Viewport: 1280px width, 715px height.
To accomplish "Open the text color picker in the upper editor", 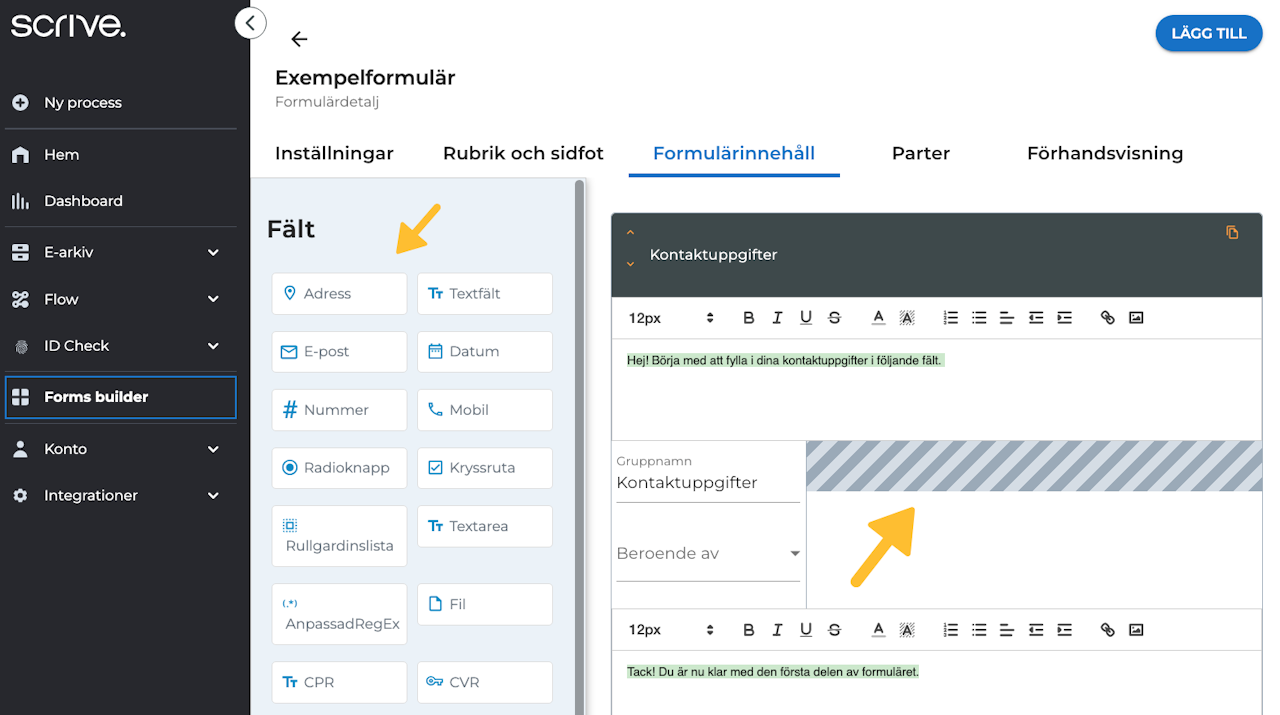I will pyautogui.click(x=878, y=318).
